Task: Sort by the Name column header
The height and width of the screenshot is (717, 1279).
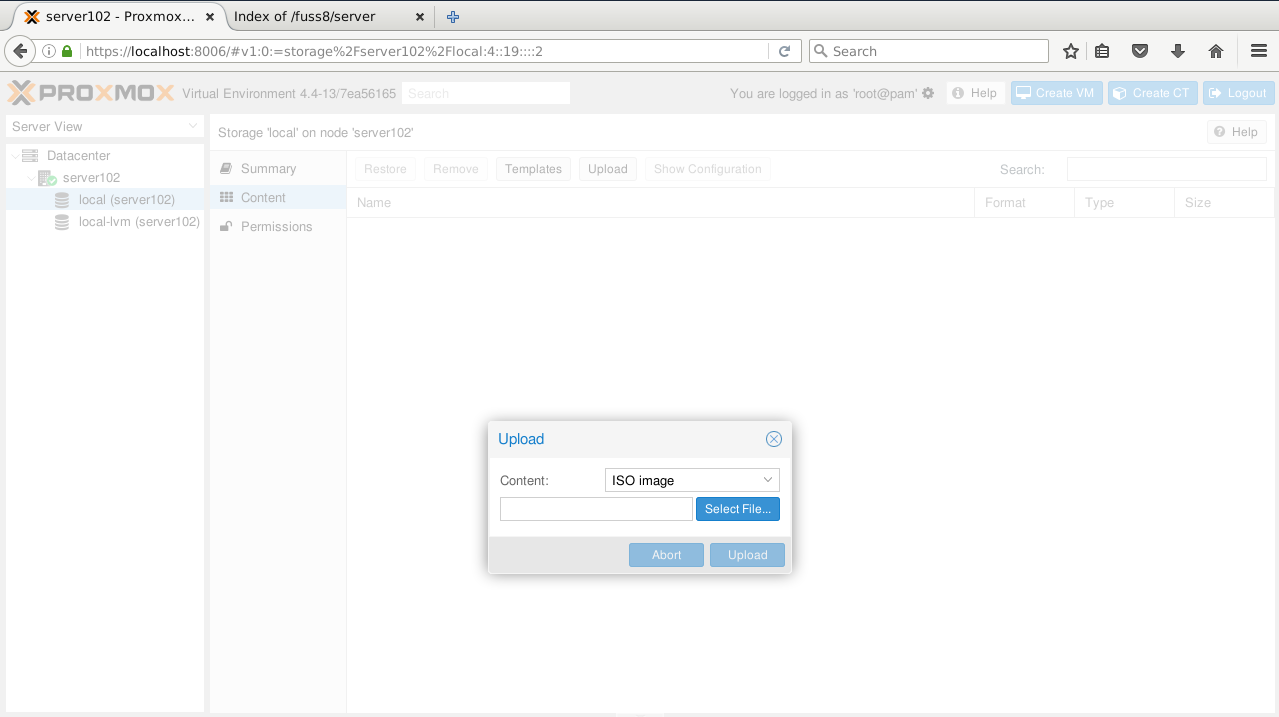Action: pyautogui.click(x=660, y=203)
